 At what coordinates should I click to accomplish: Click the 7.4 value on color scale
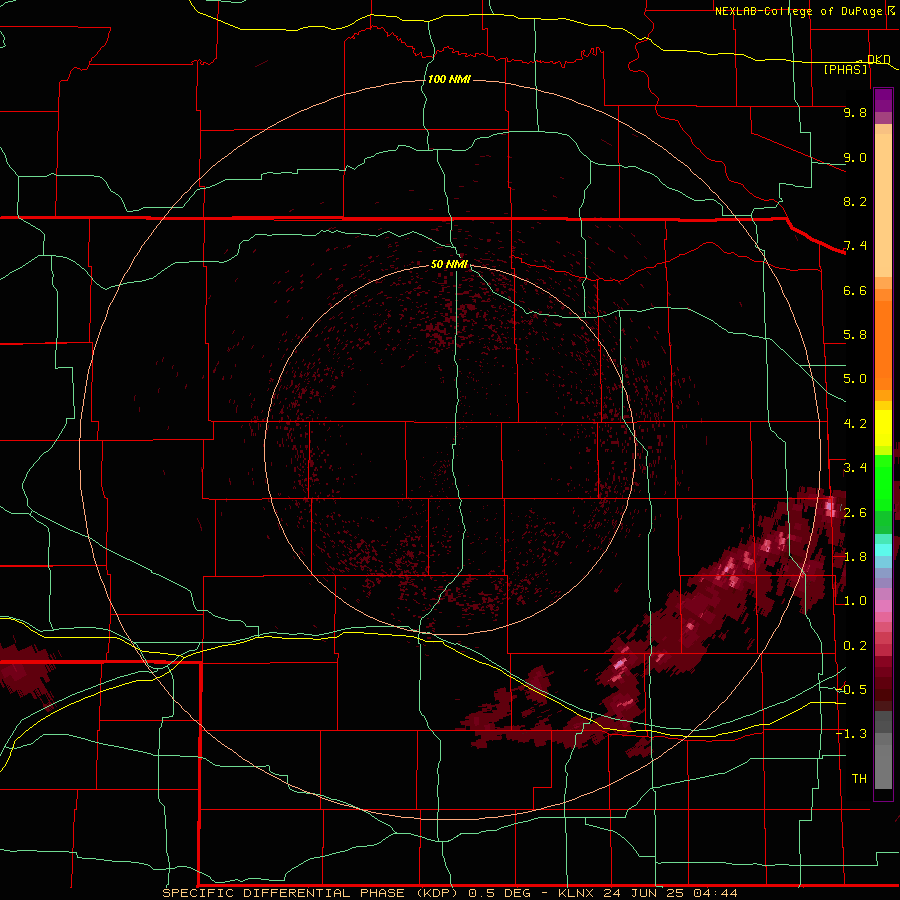[x=855, y=246]
